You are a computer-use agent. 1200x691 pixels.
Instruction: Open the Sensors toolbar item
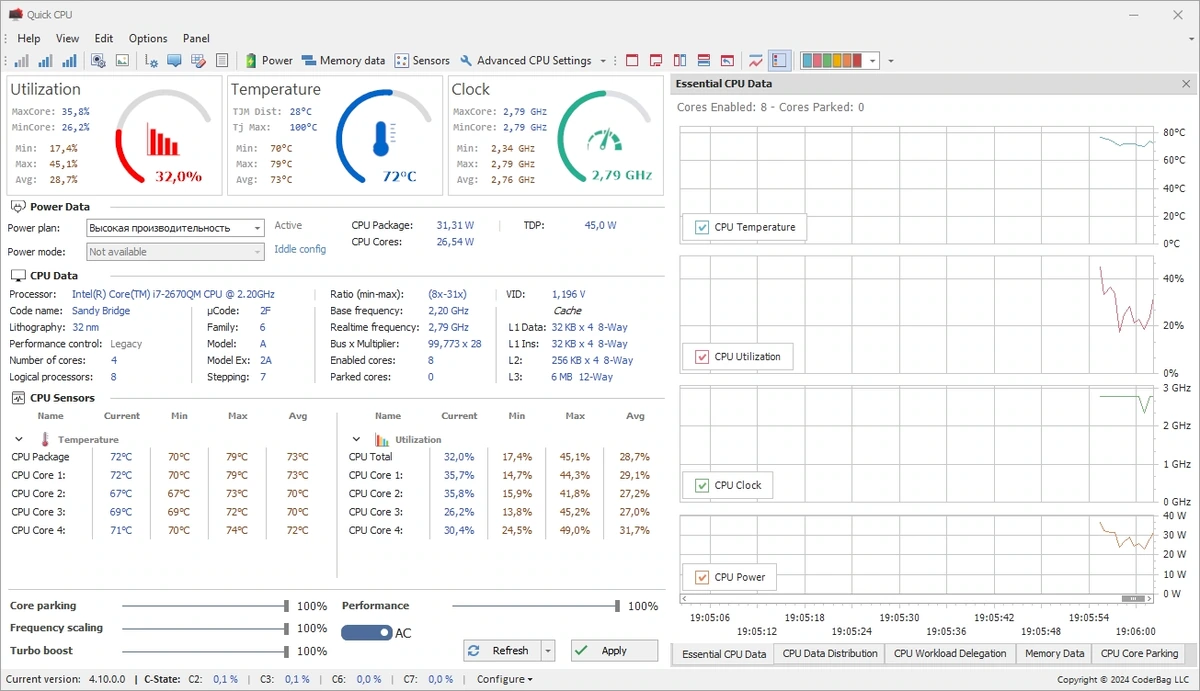point(422,61)
